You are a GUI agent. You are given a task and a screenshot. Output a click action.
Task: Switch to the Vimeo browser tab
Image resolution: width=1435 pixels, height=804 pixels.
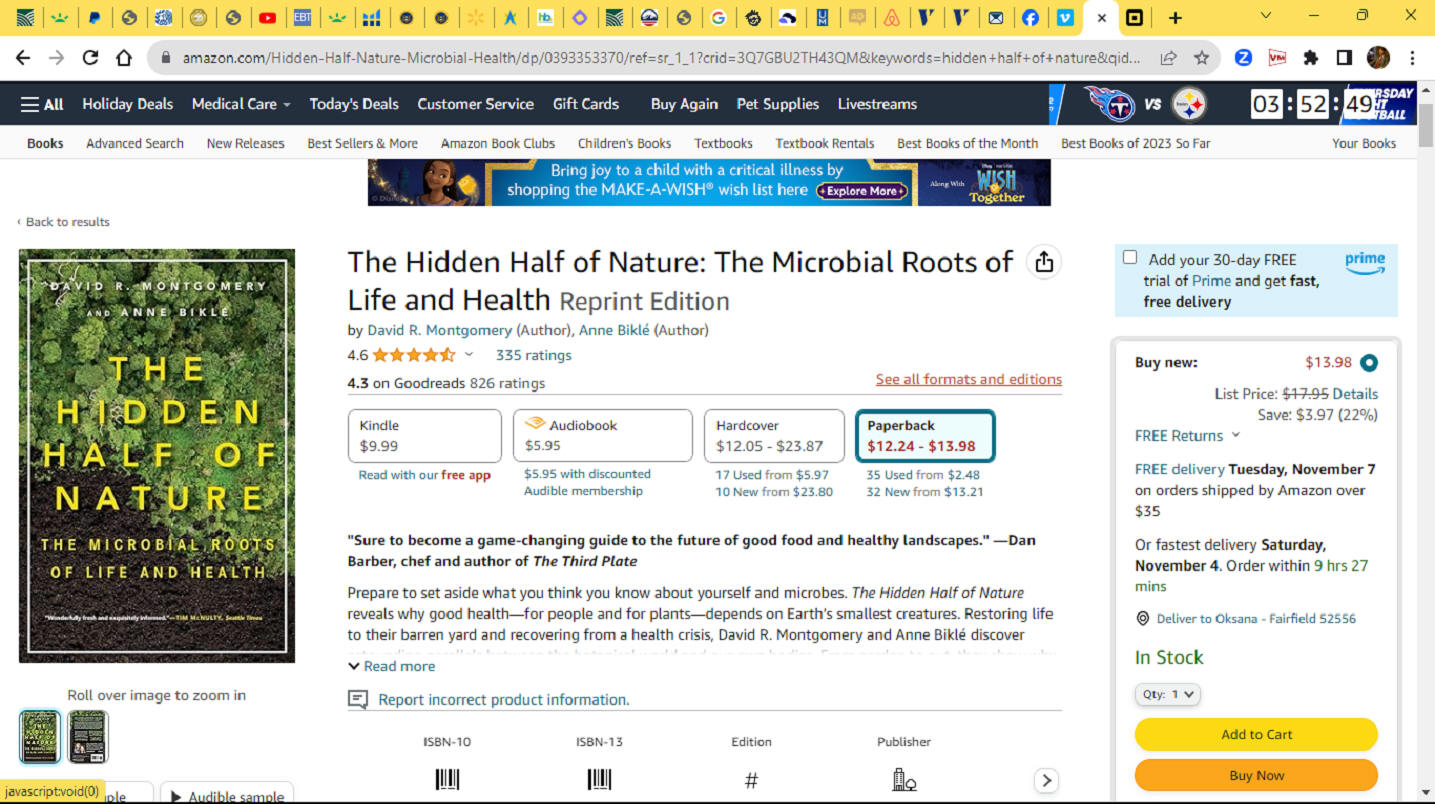pos(1065,17)
